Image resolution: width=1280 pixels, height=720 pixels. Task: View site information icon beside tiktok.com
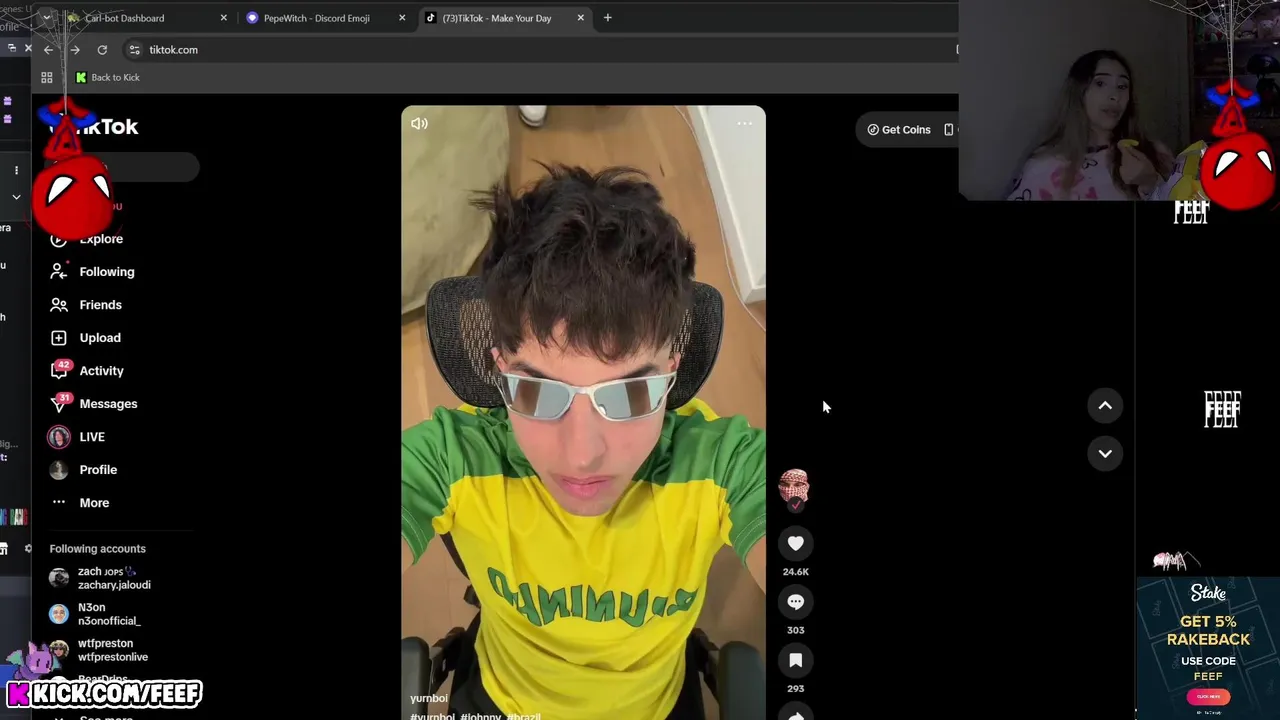[x=134, y=50]
